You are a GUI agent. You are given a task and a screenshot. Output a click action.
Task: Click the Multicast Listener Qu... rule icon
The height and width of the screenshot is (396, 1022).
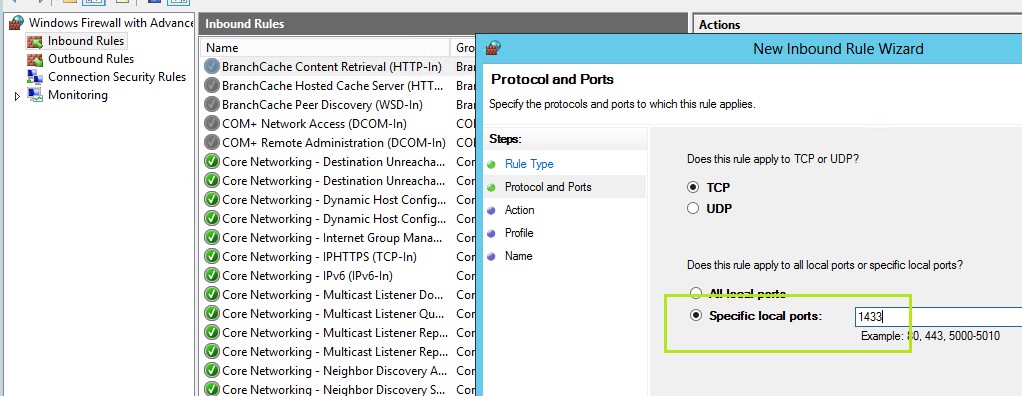tap(212, 313)
